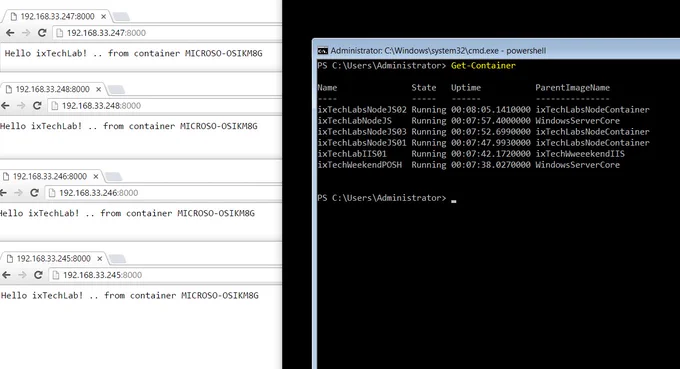Open new tab beside 192.168.33.247:8000 tab

coord(121,17)
